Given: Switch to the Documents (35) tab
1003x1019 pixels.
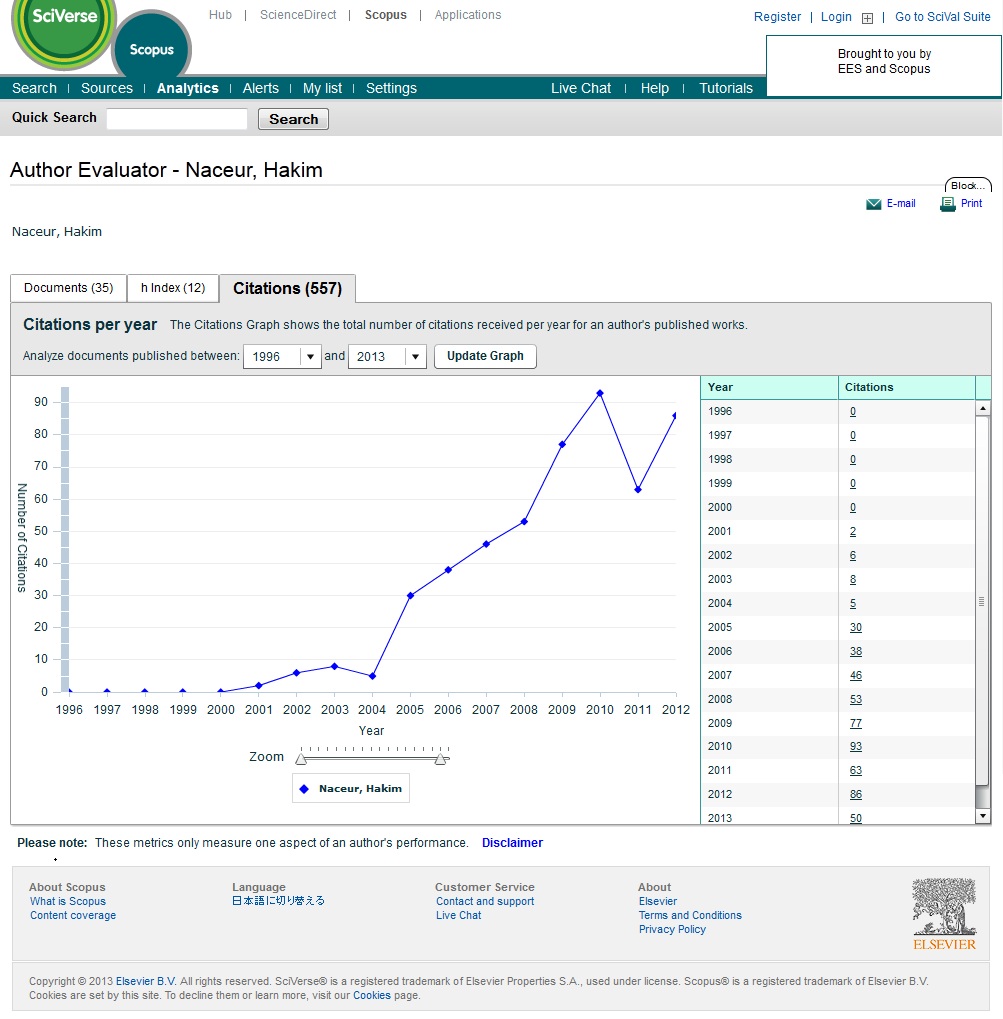Looking at the screenshot, I should pos(68,288).
